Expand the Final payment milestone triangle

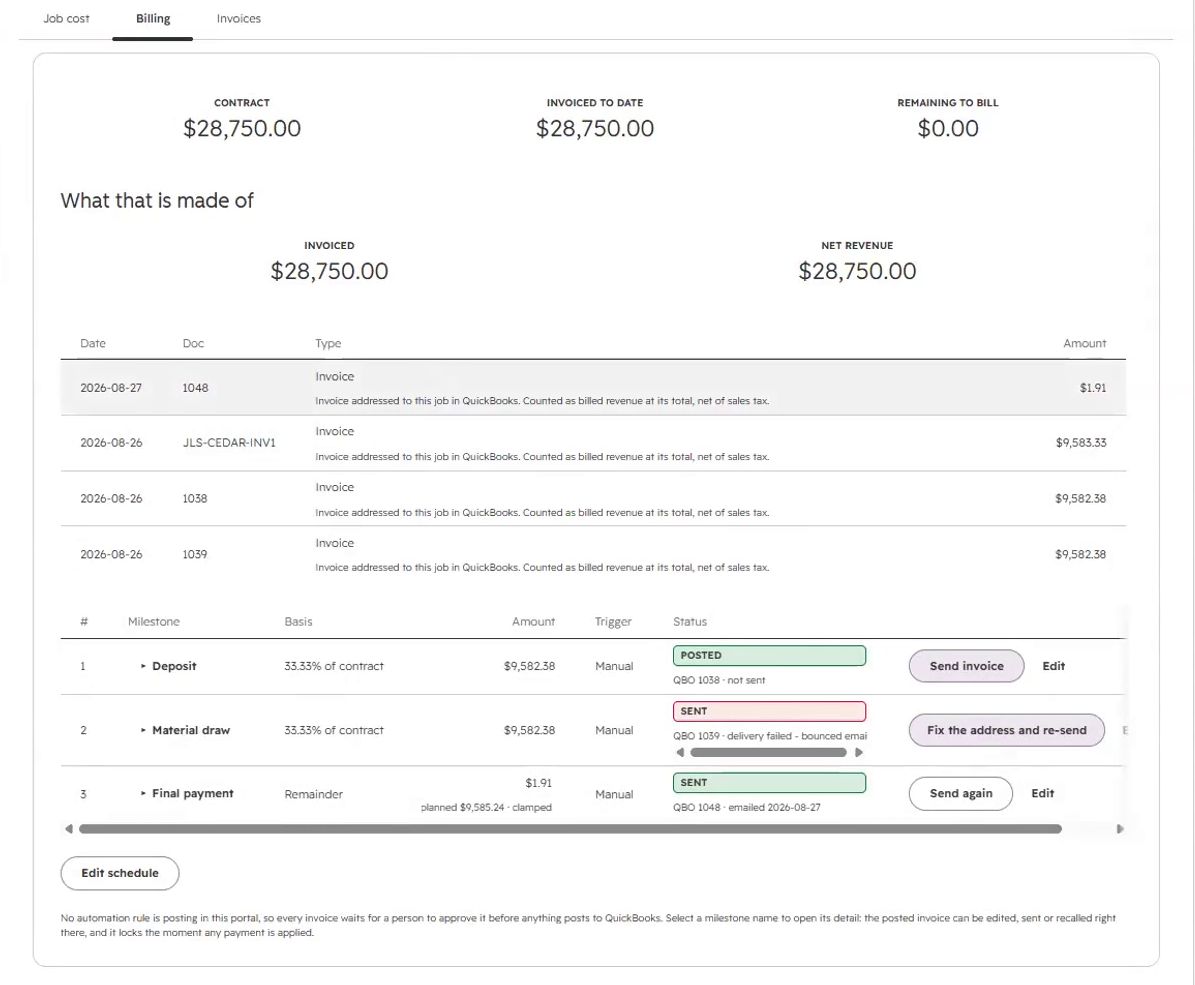143,794
